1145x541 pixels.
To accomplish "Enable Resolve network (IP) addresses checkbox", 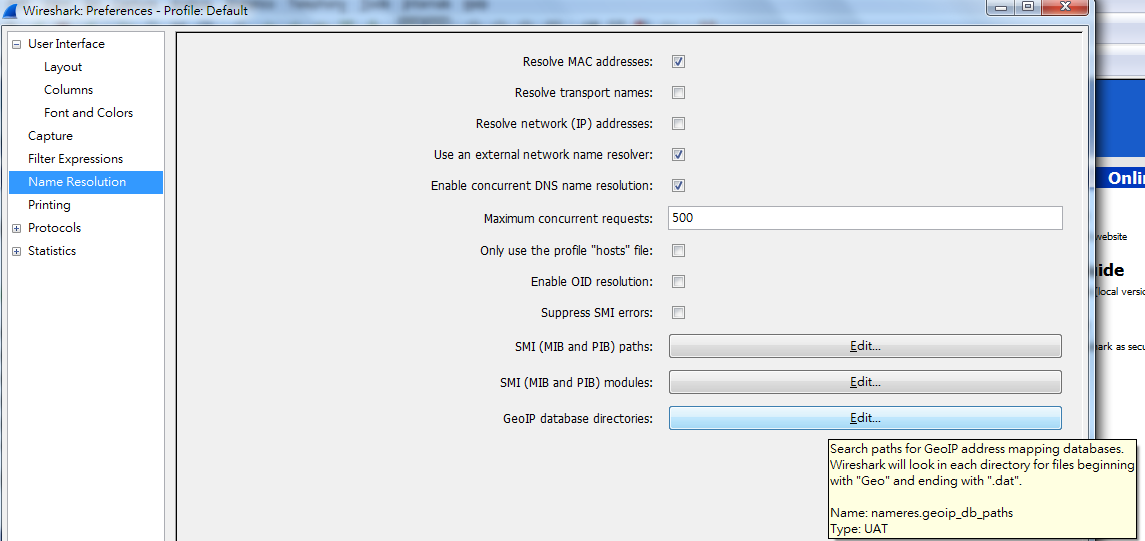I will 678,123.
